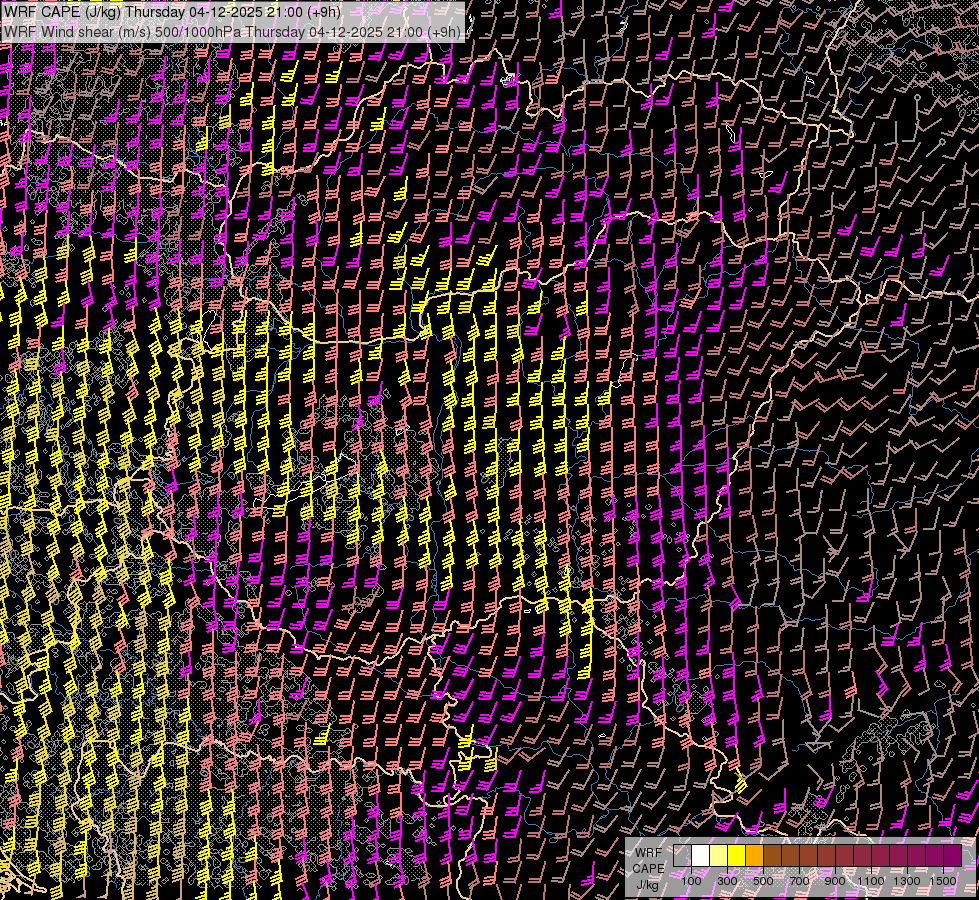979x900 pixels.
Task: Select the pale yellow CAPE legend swatch
Action: (x=718, y=856)
